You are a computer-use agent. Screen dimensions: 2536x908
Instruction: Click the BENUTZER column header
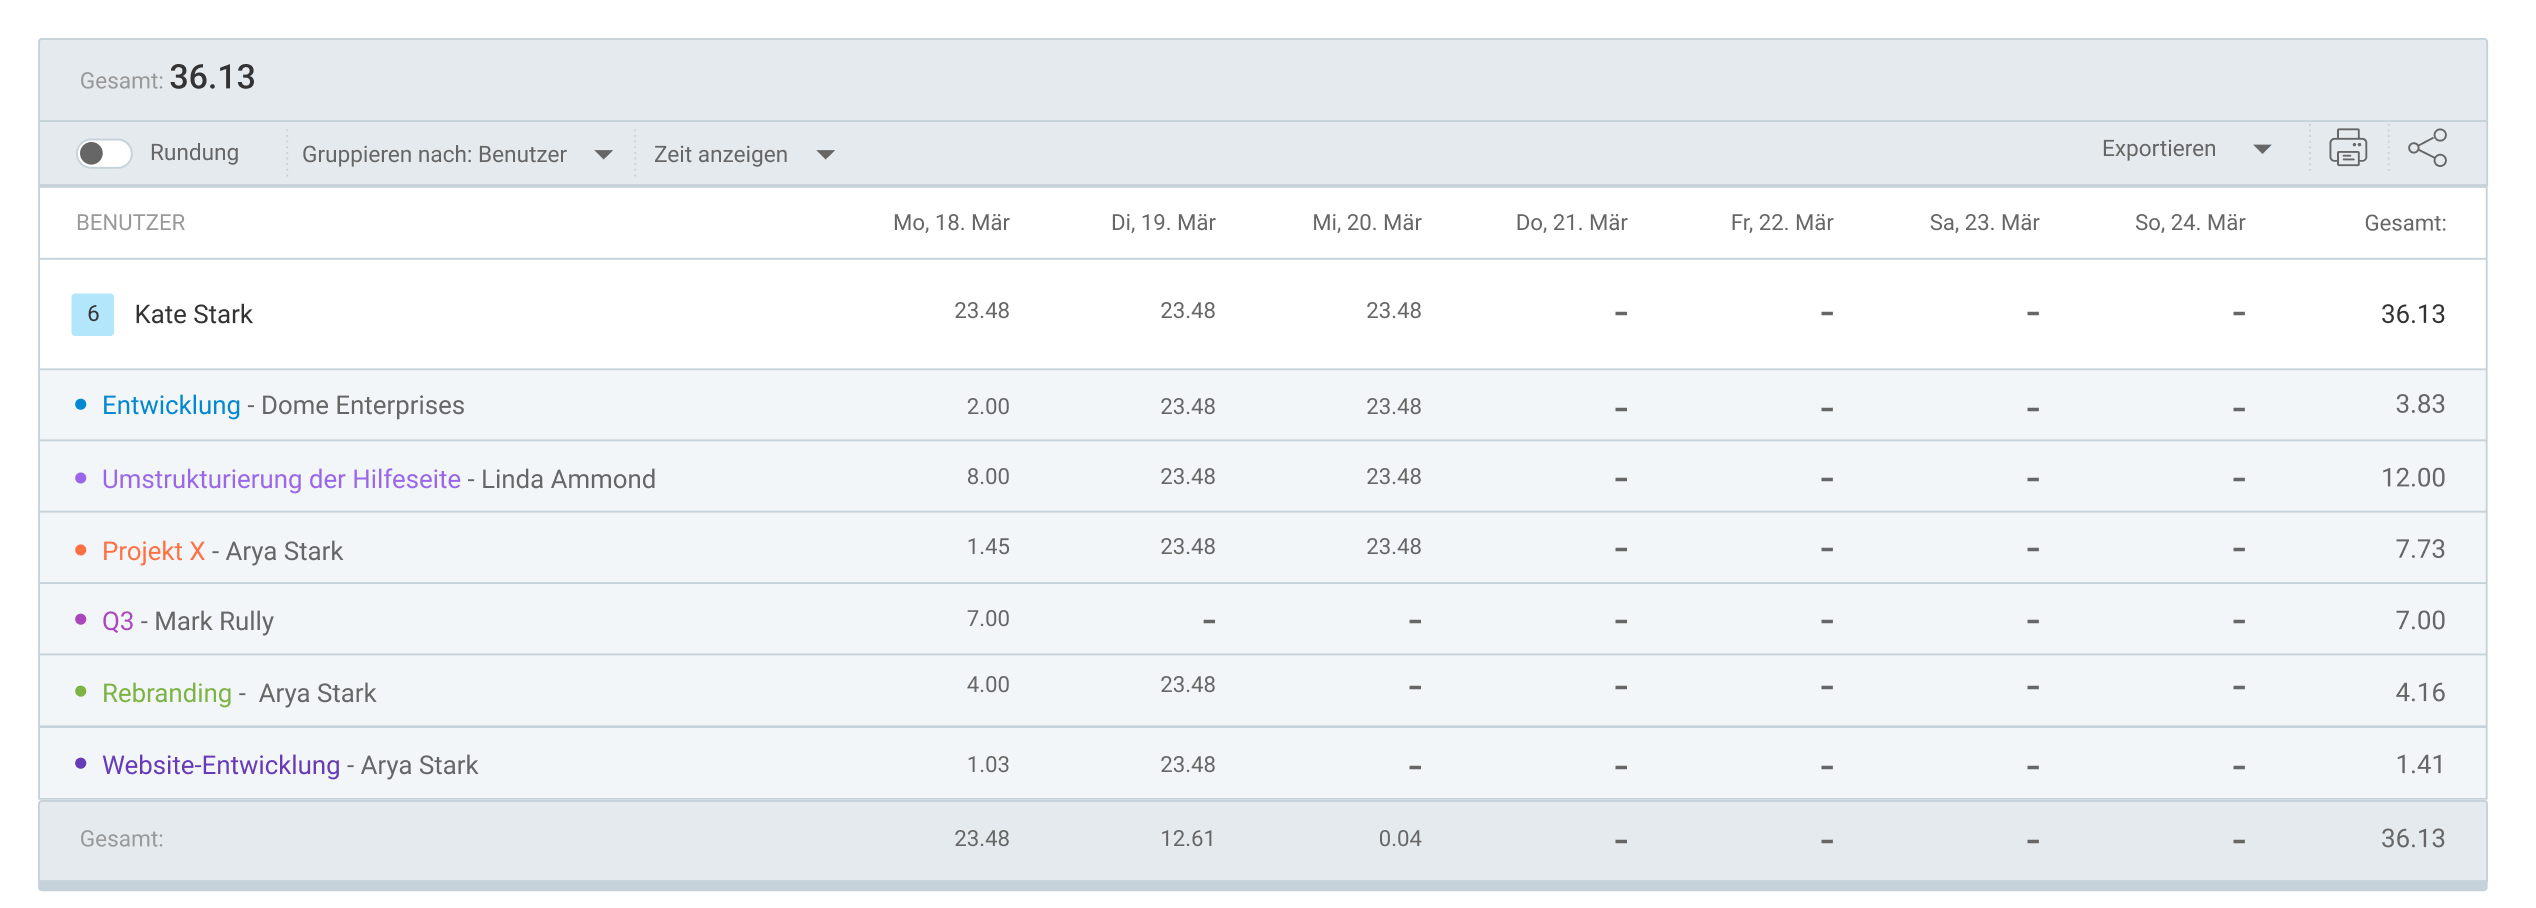(131, 223)
